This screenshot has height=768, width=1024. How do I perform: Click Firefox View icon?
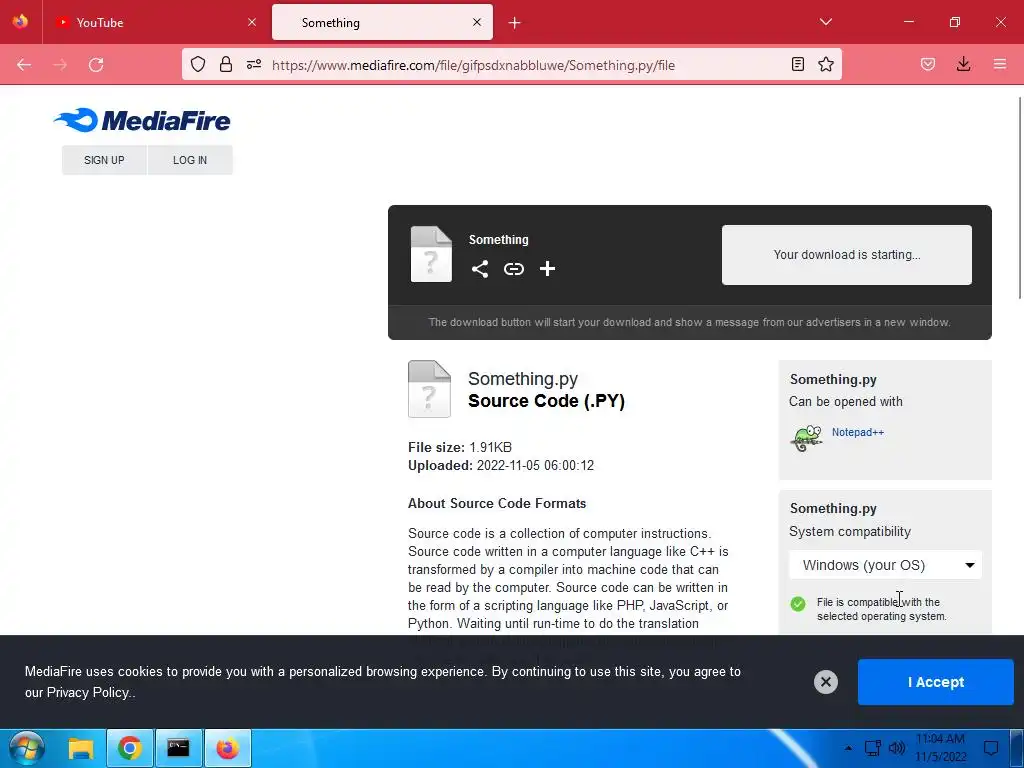[x=20, y=22]
